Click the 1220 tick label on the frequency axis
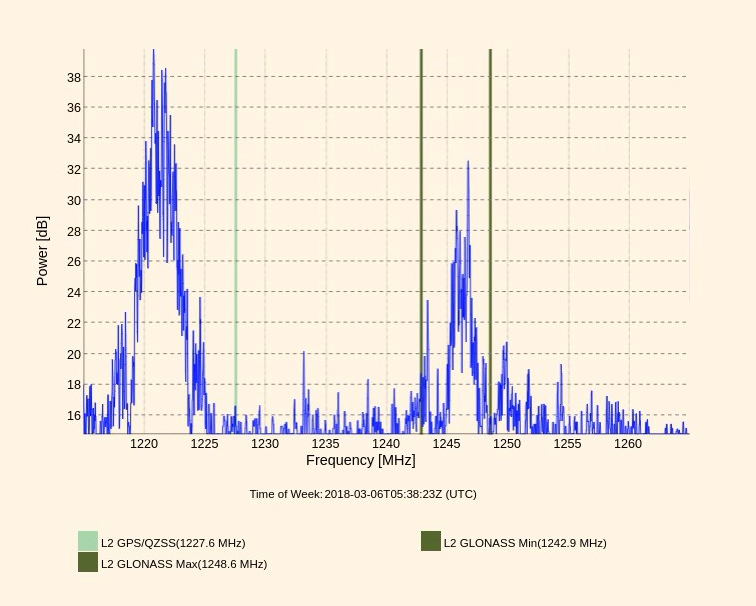 click(144, 443)
